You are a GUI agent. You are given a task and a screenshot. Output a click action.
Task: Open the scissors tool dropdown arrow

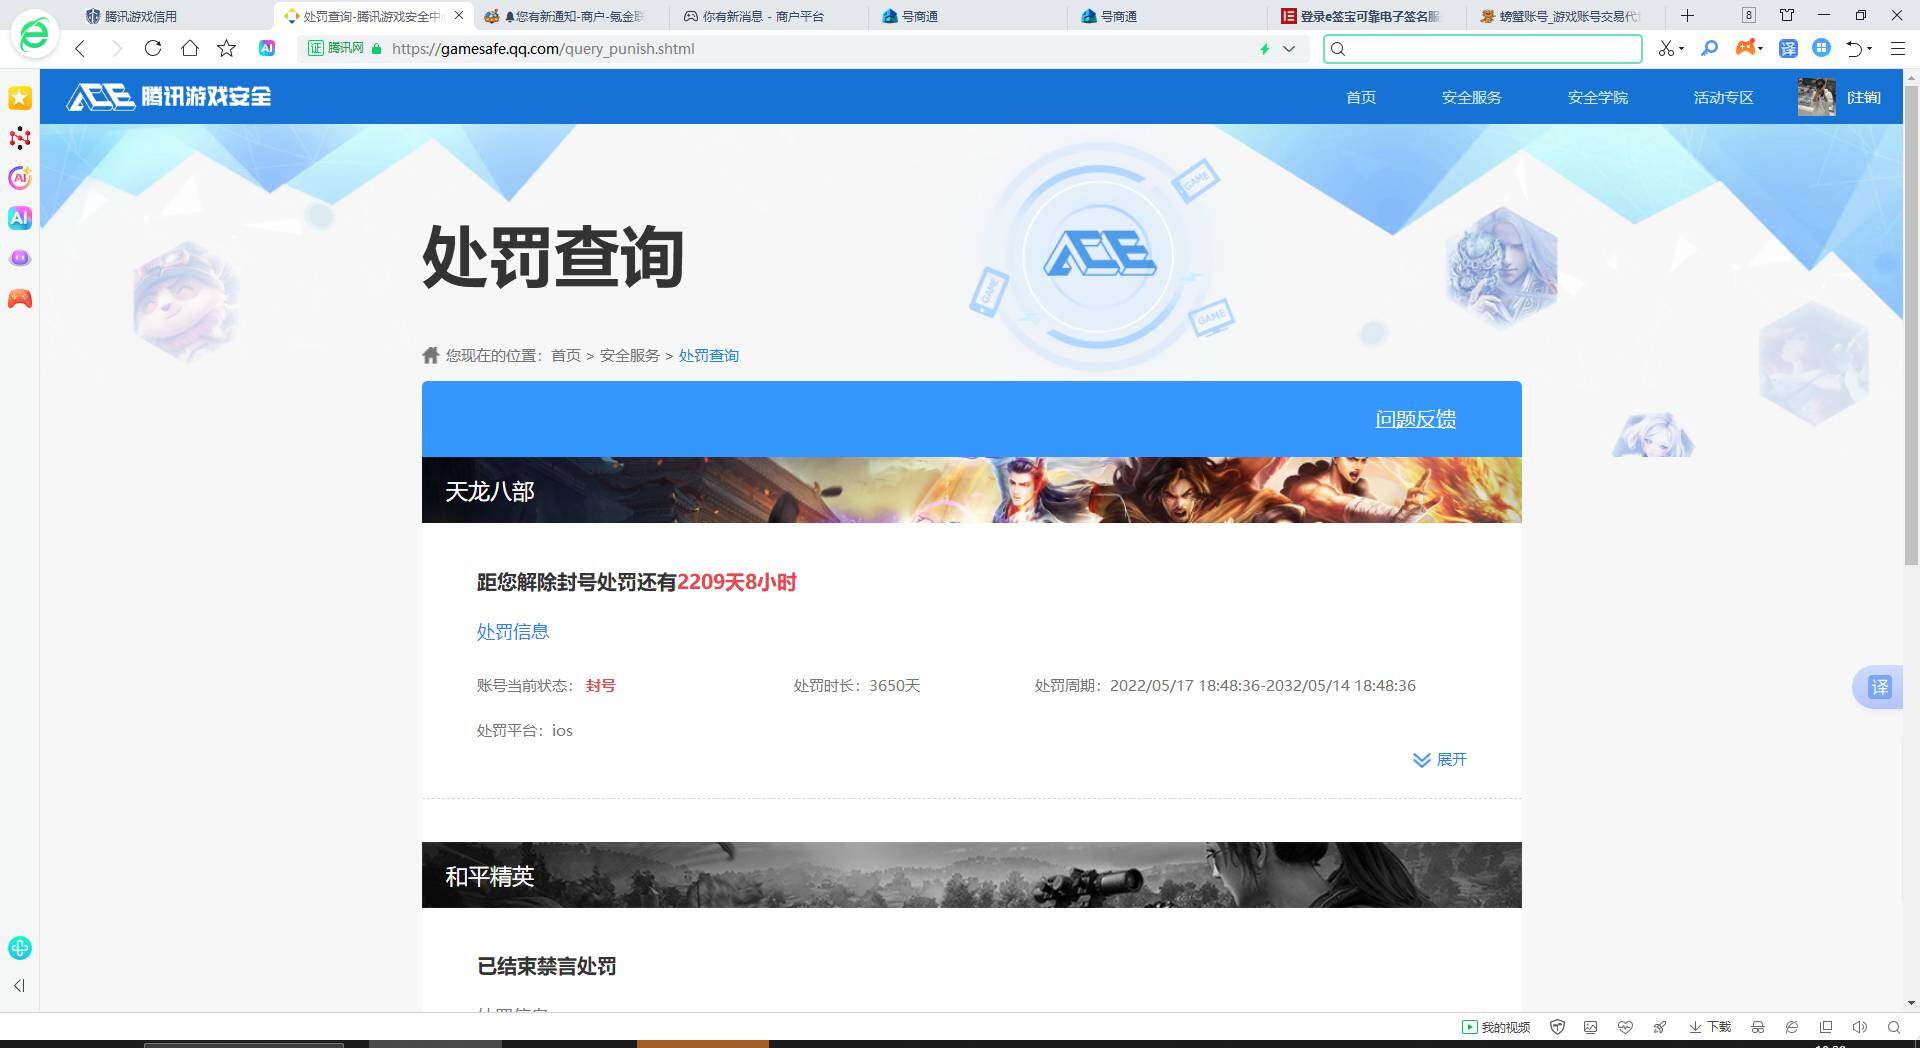pyautogui.click(x=1682, y=48)
